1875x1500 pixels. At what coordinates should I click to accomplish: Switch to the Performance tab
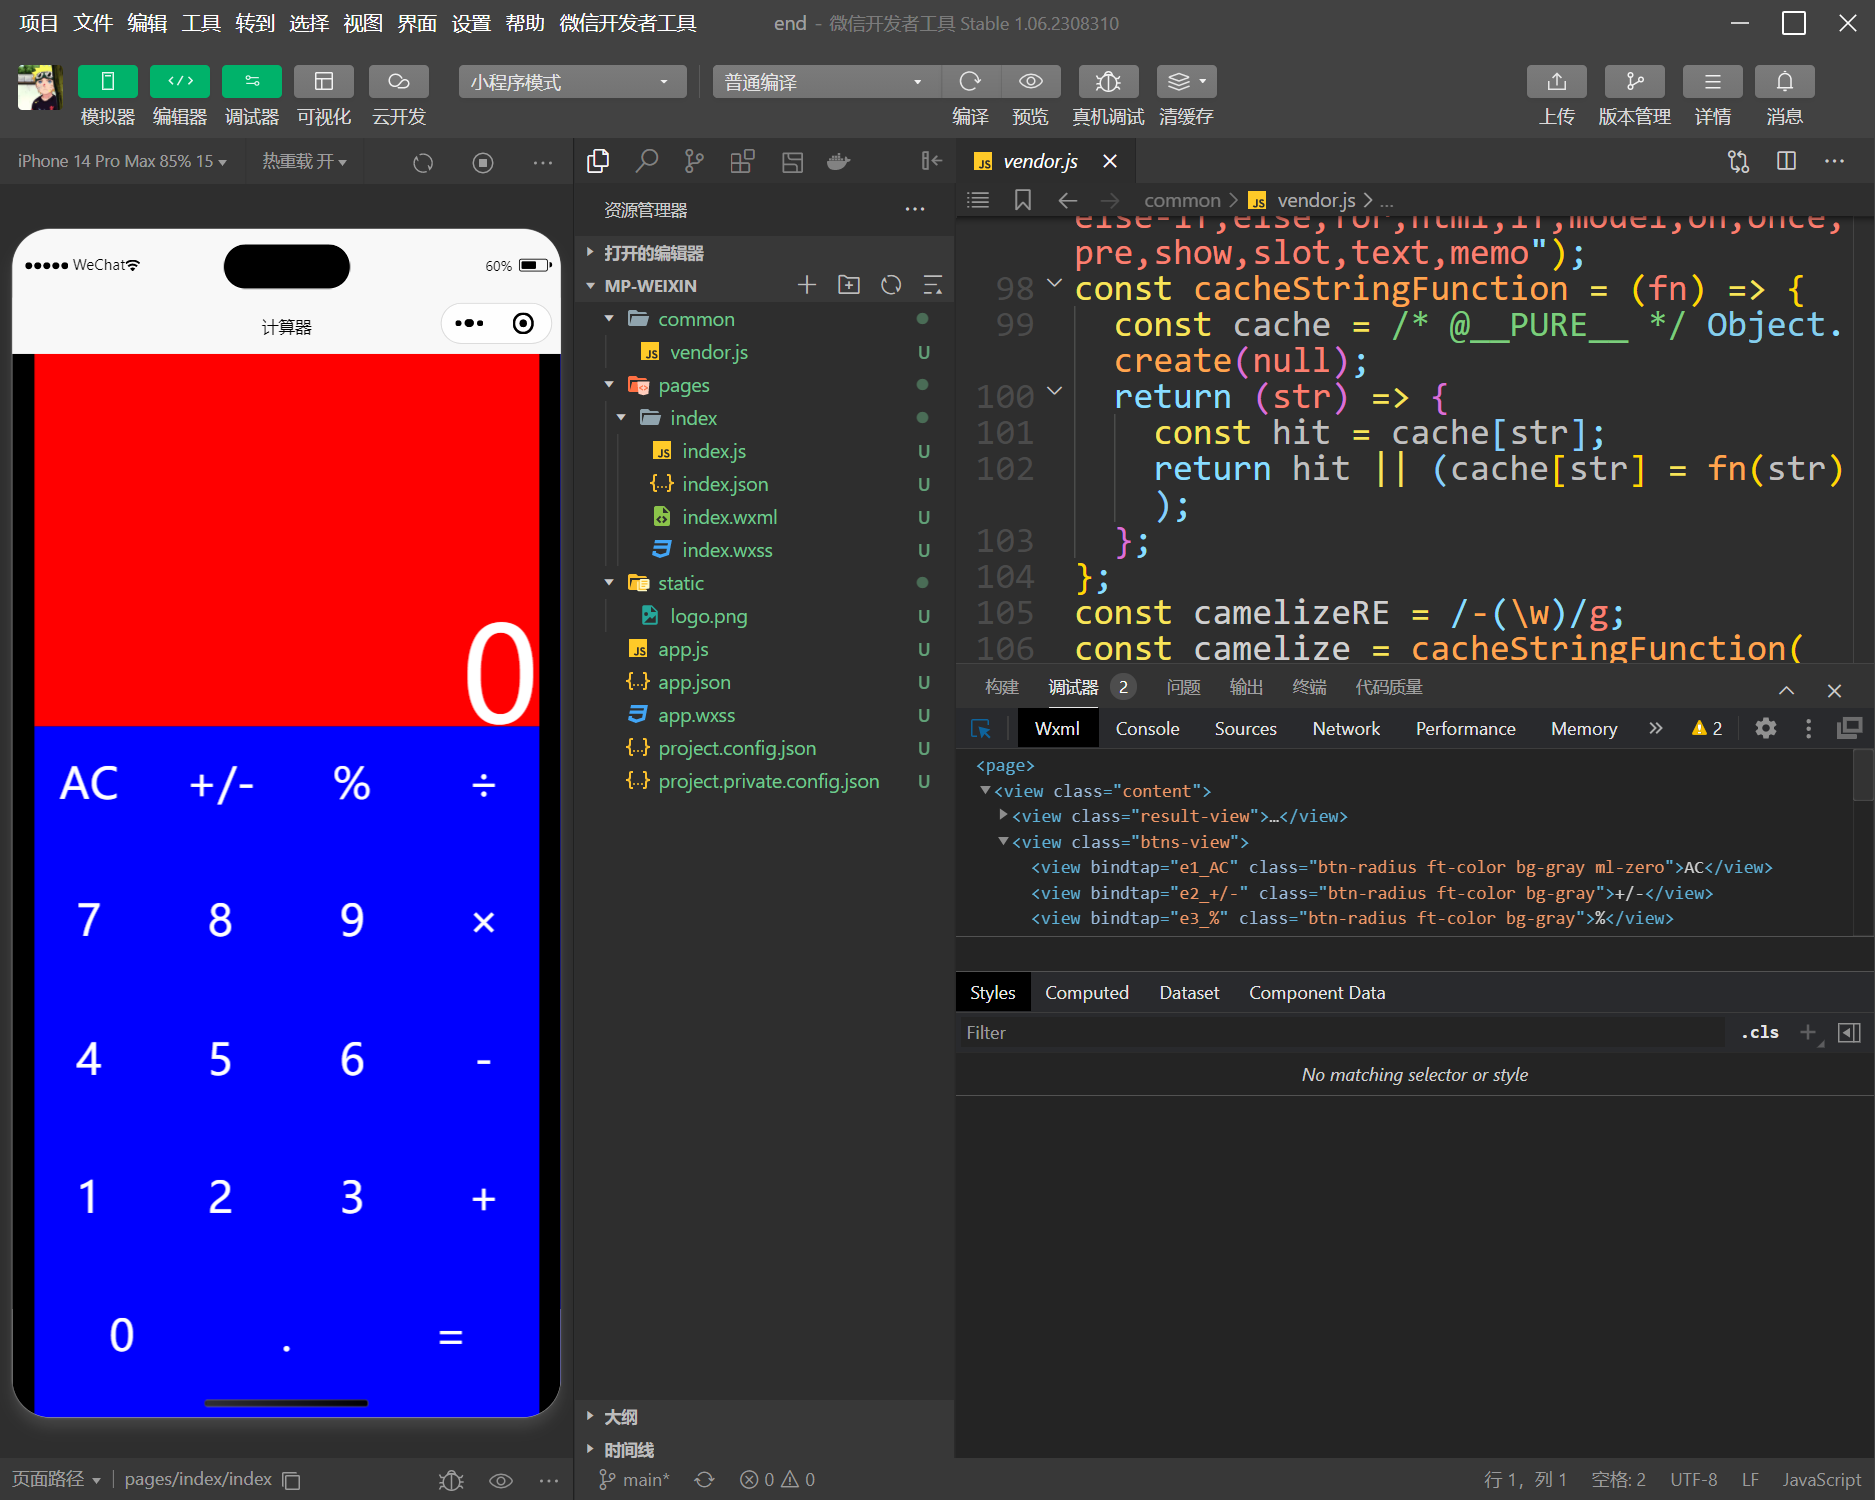[1465, 729]
